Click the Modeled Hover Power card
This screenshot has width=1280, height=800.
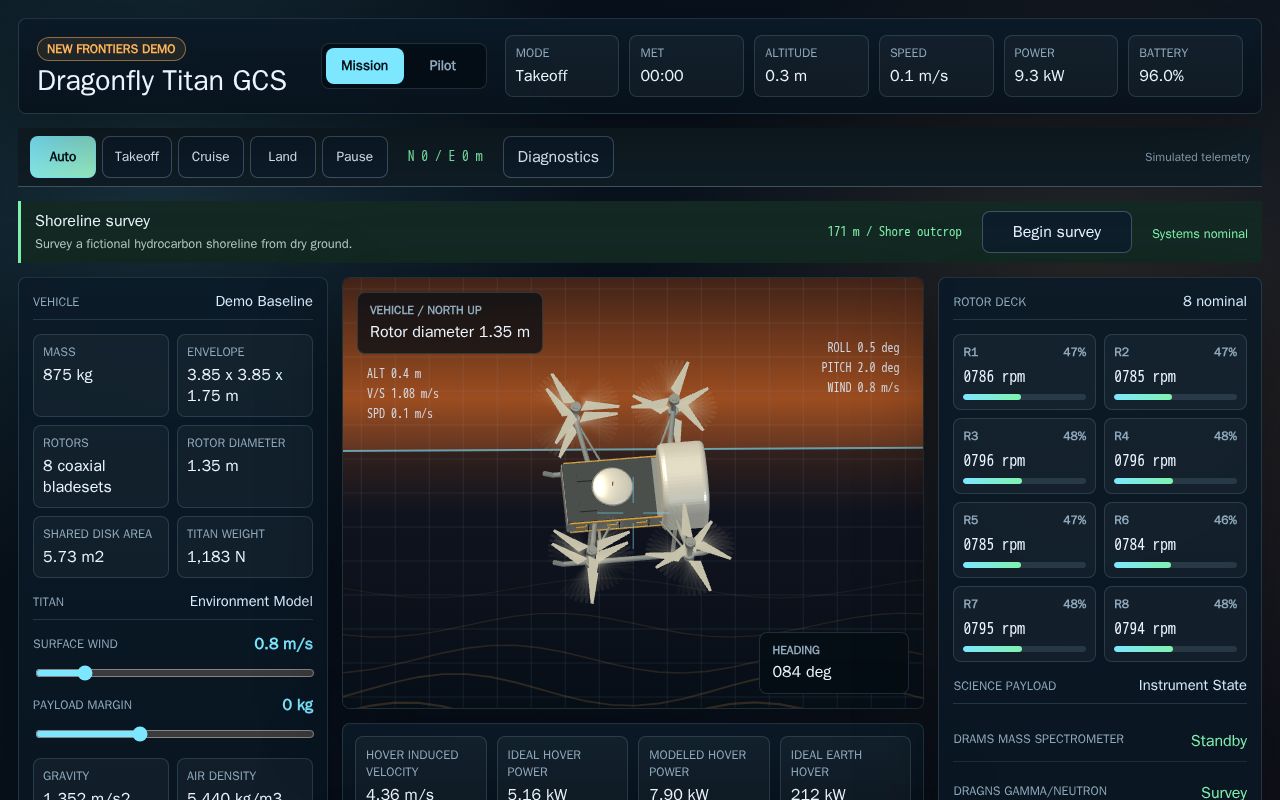point(704,768)
